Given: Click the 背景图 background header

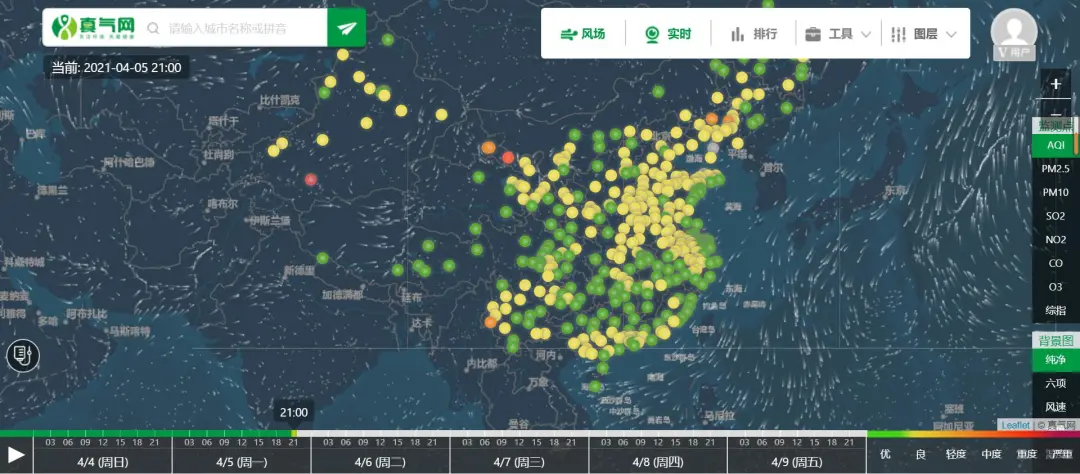Looking at the screenshot, I should 1056,340.
